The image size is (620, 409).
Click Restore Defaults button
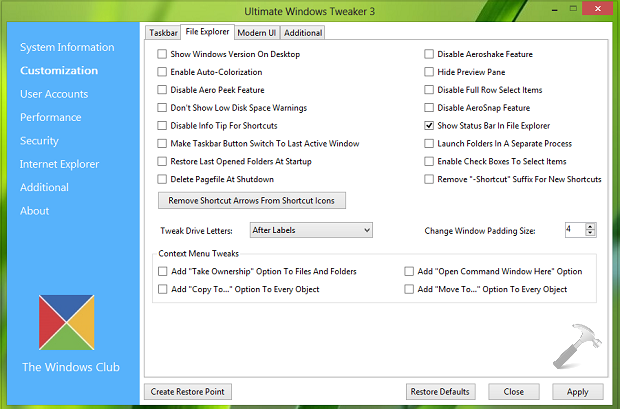tap(440, 392)
